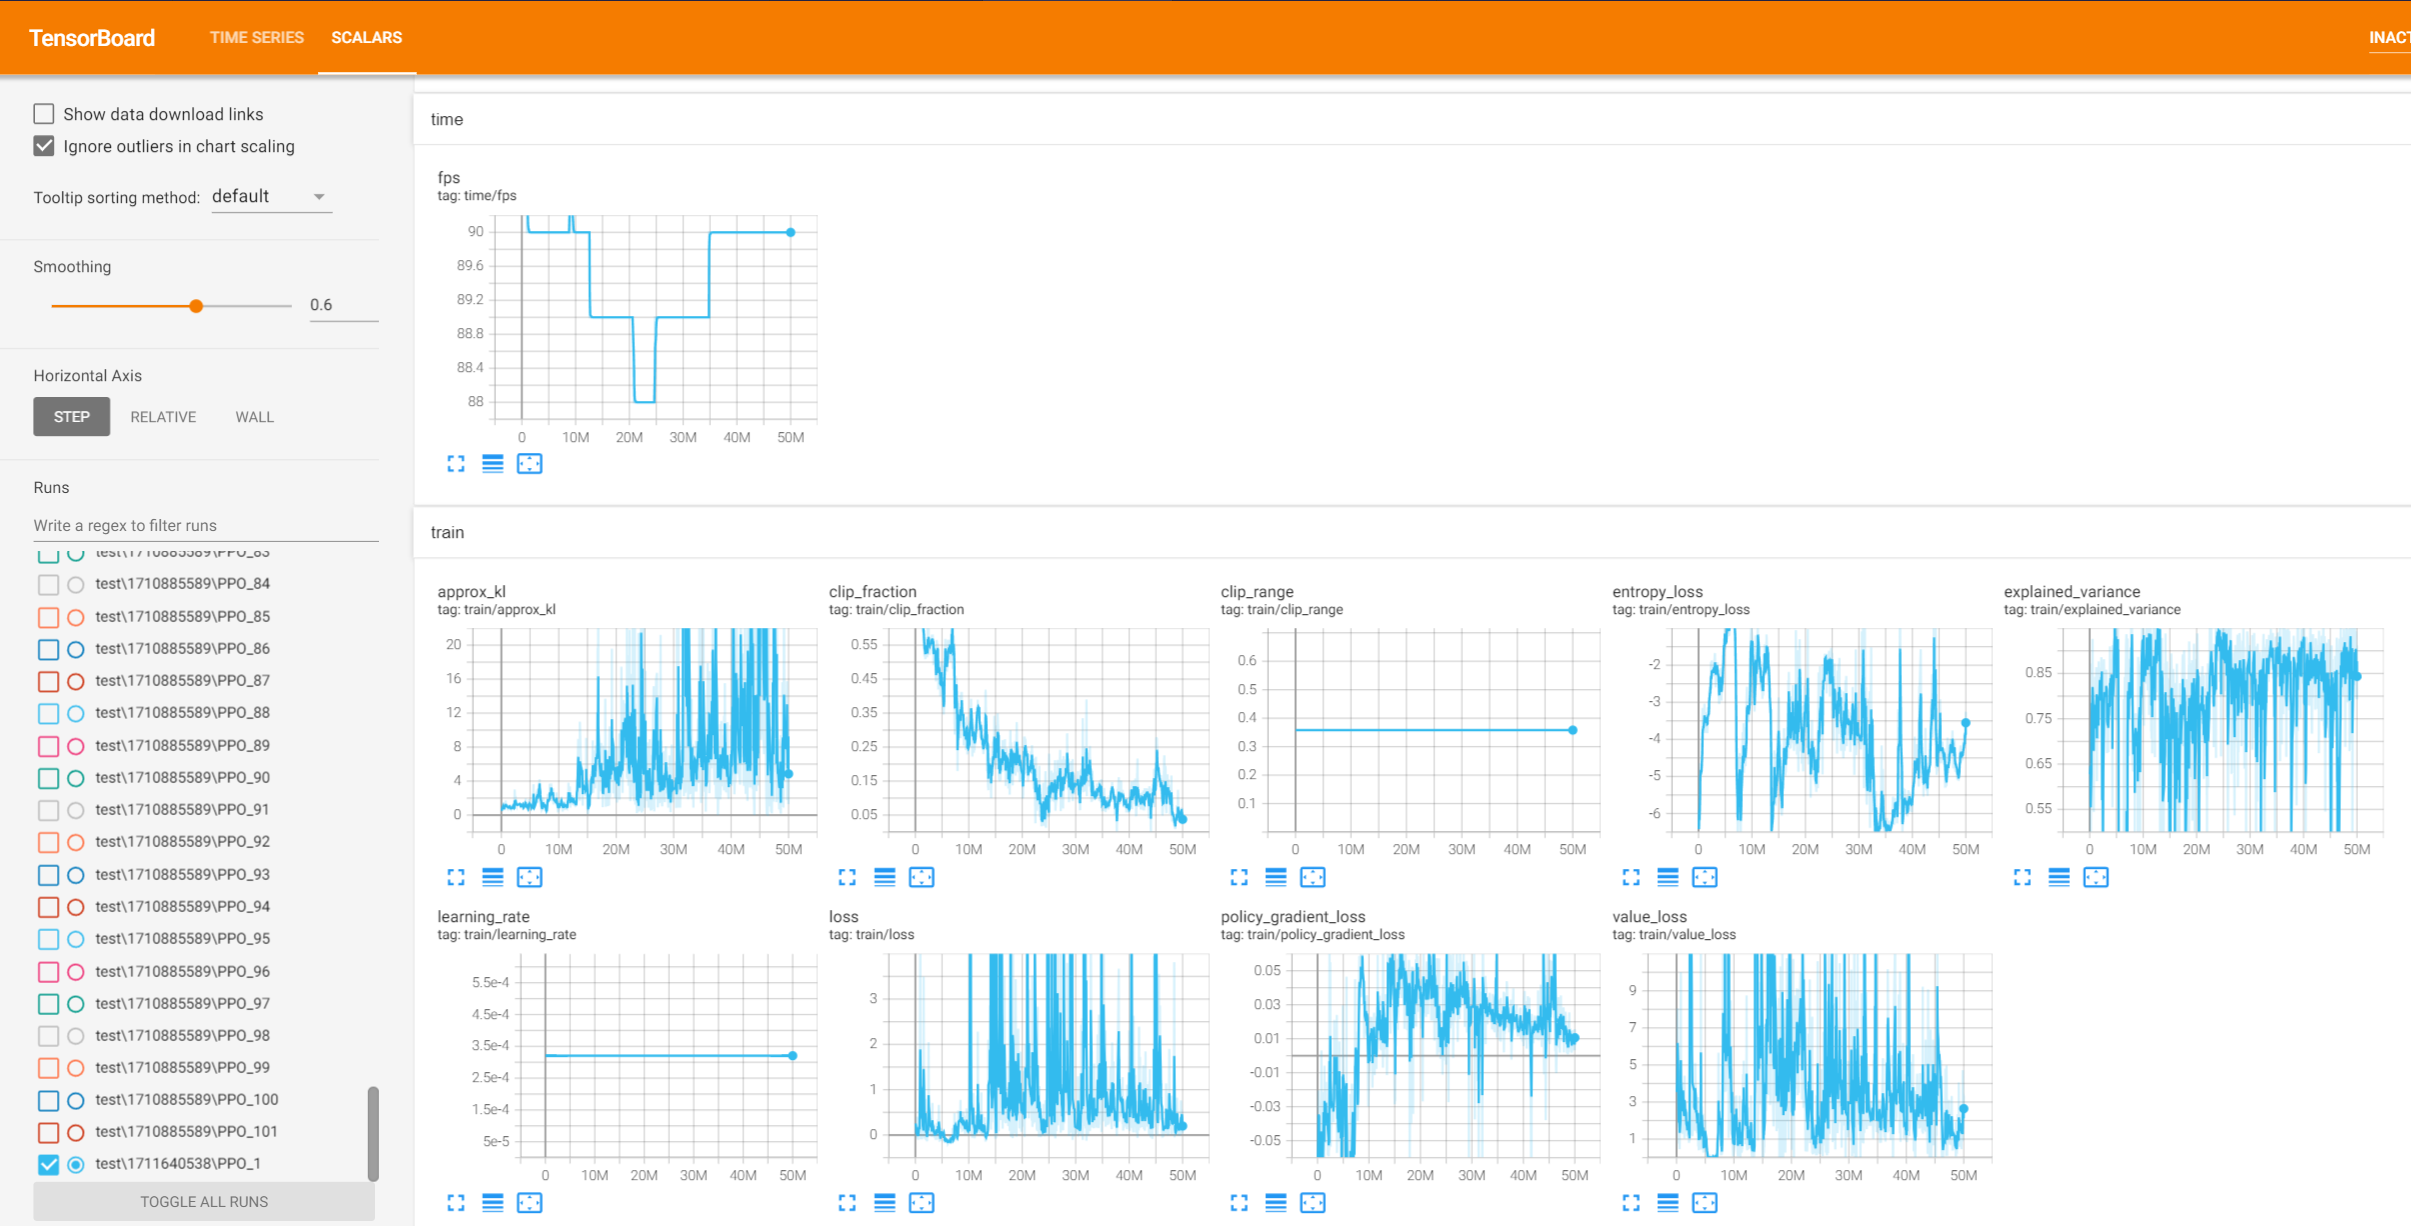This screenshot has width=2411, height=1226.
Task: Toggle log scale on explained_variance chart
Action: (2059, 878)
